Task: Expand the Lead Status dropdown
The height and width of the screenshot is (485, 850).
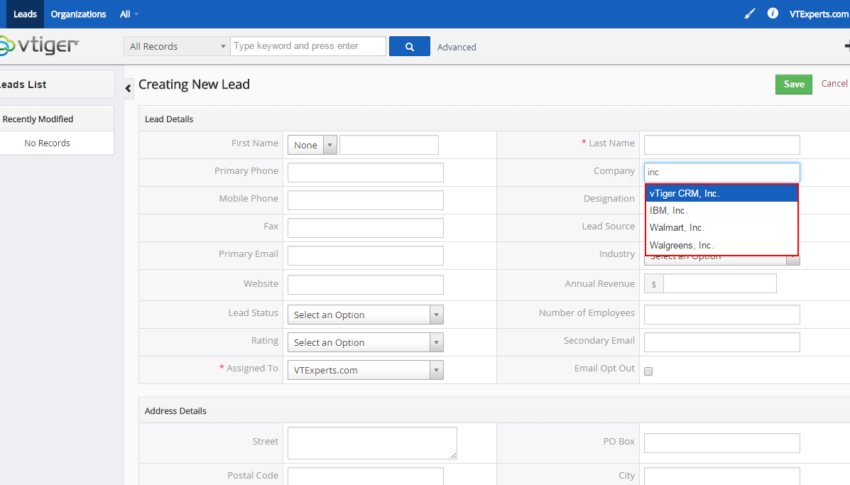Action: [x=365, y=315]
